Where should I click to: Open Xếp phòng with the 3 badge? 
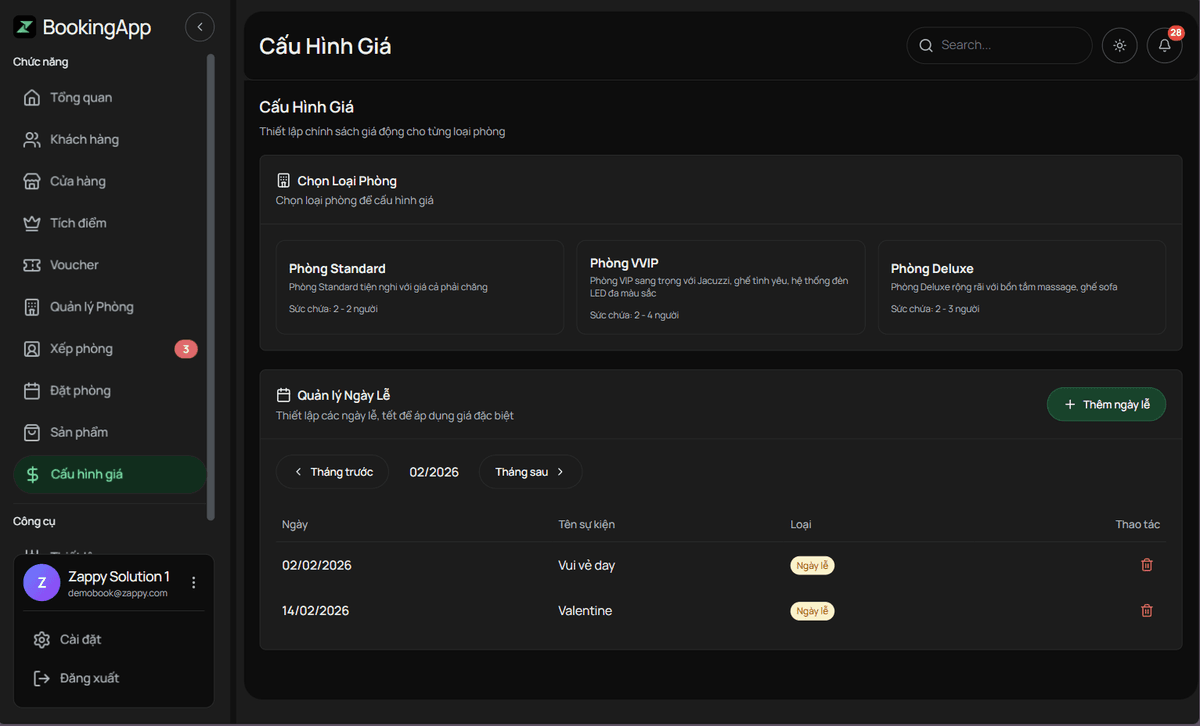point(82,349)
